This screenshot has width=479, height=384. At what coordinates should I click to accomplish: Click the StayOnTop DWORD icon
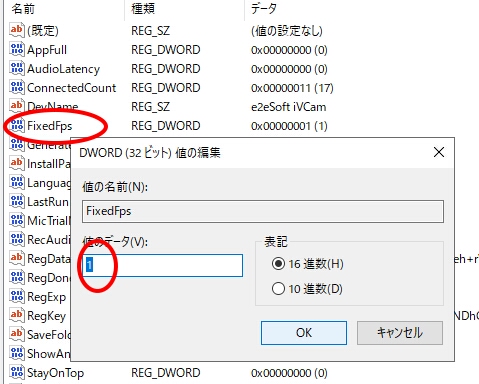17,372
